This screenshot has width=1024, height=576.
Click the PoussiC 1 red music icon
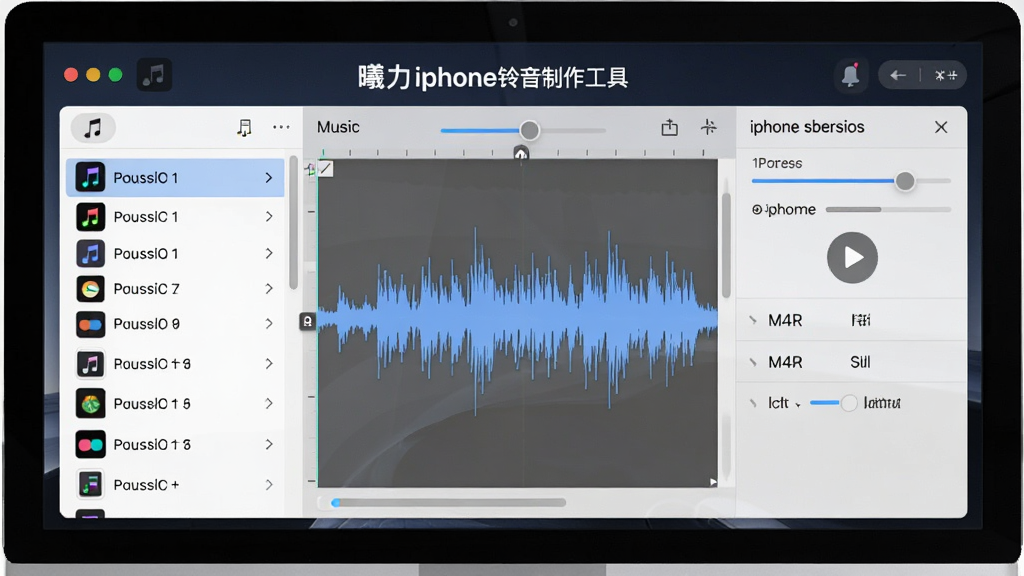[90, 217]
